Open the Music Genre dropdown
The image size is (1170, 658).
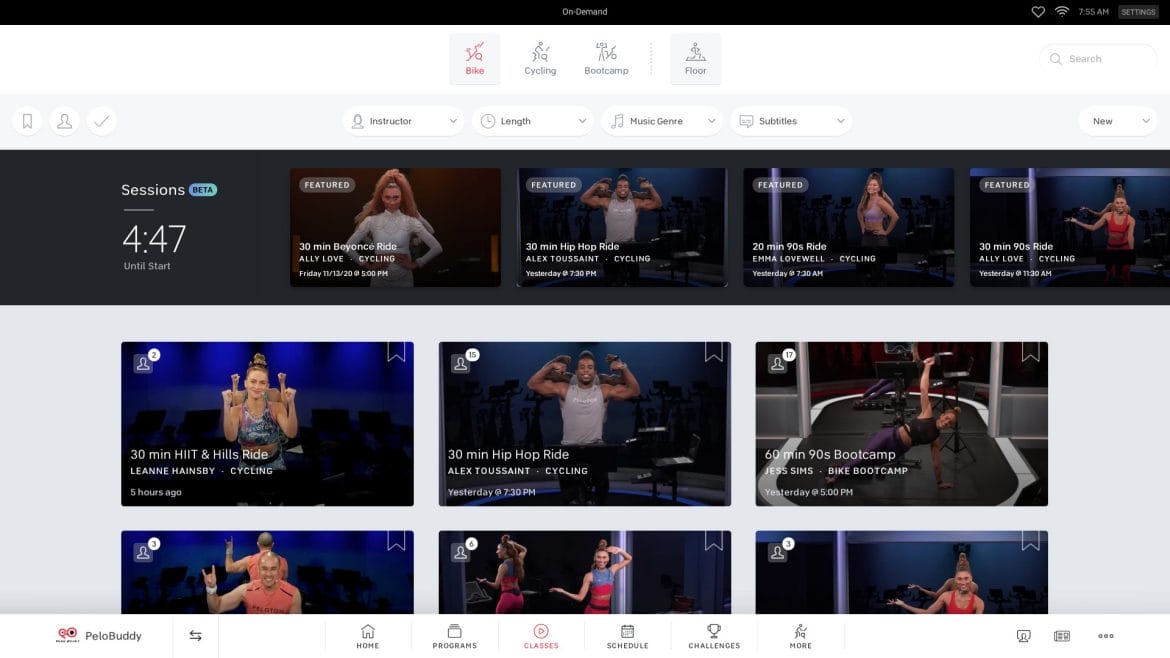click(x=662, y=121)
